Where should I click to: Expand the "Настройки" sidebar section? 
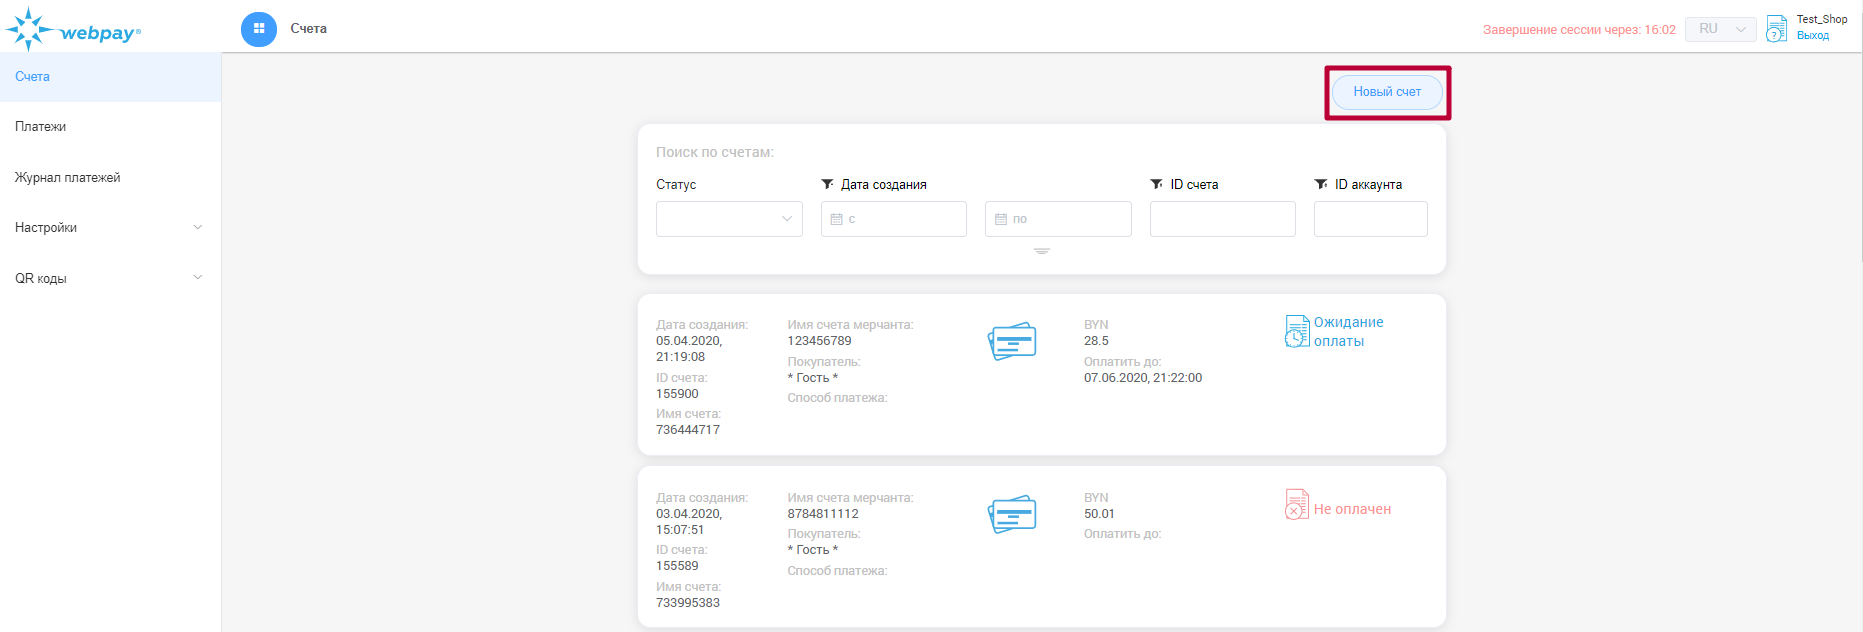197,228
